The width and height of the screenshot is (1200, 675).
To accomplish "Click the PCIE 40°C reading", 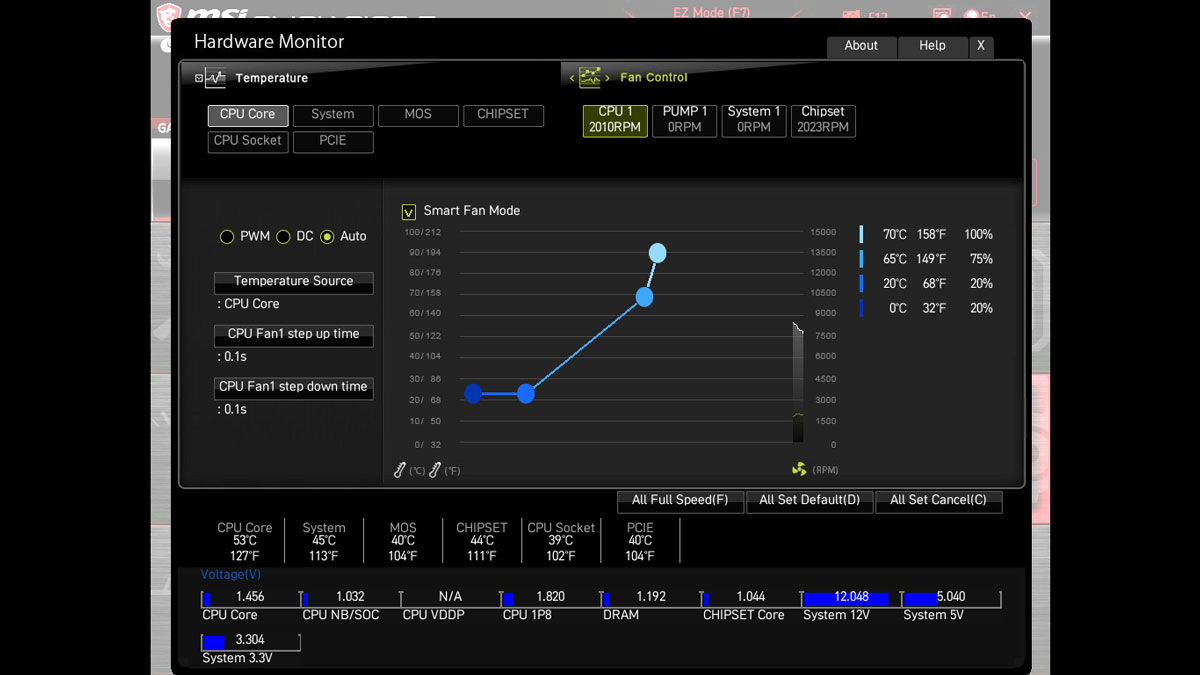I will [x=640, y=542].
